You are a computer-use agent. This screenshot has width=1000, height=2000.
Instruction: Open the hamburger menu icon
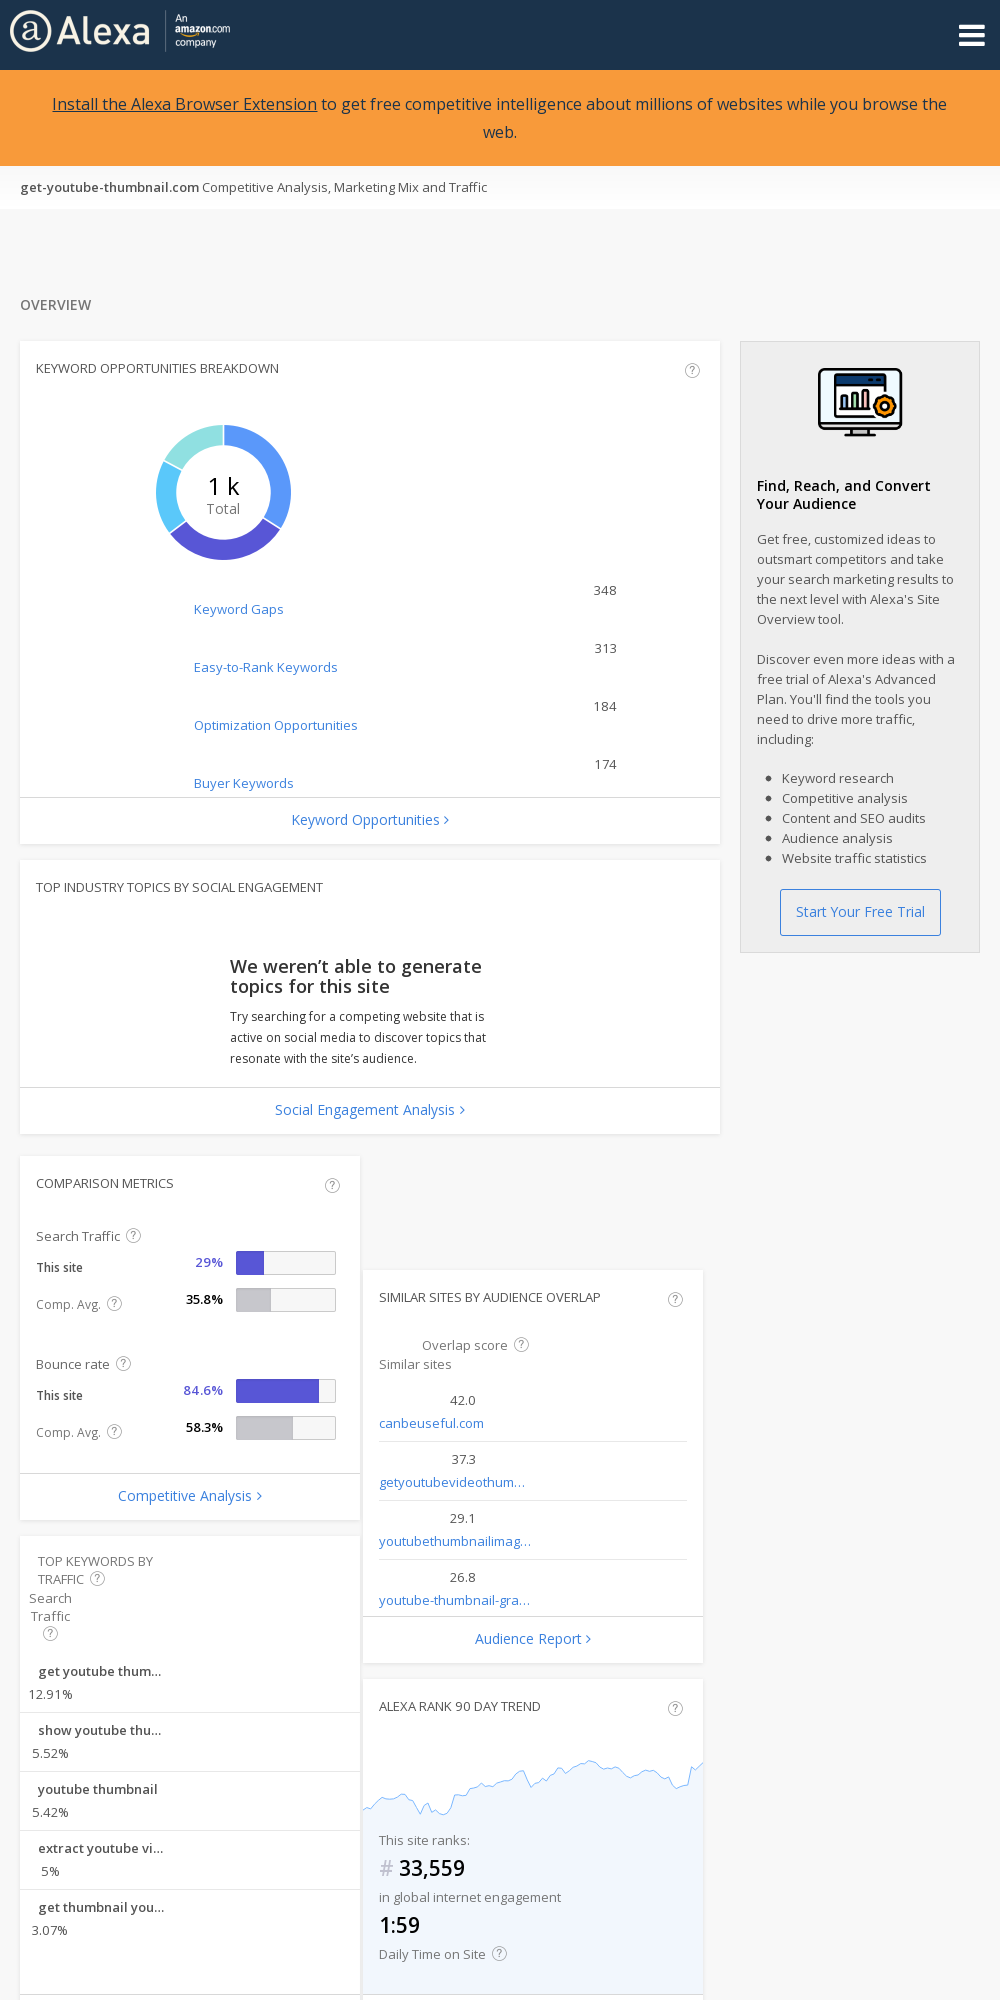tap(971, 35)
